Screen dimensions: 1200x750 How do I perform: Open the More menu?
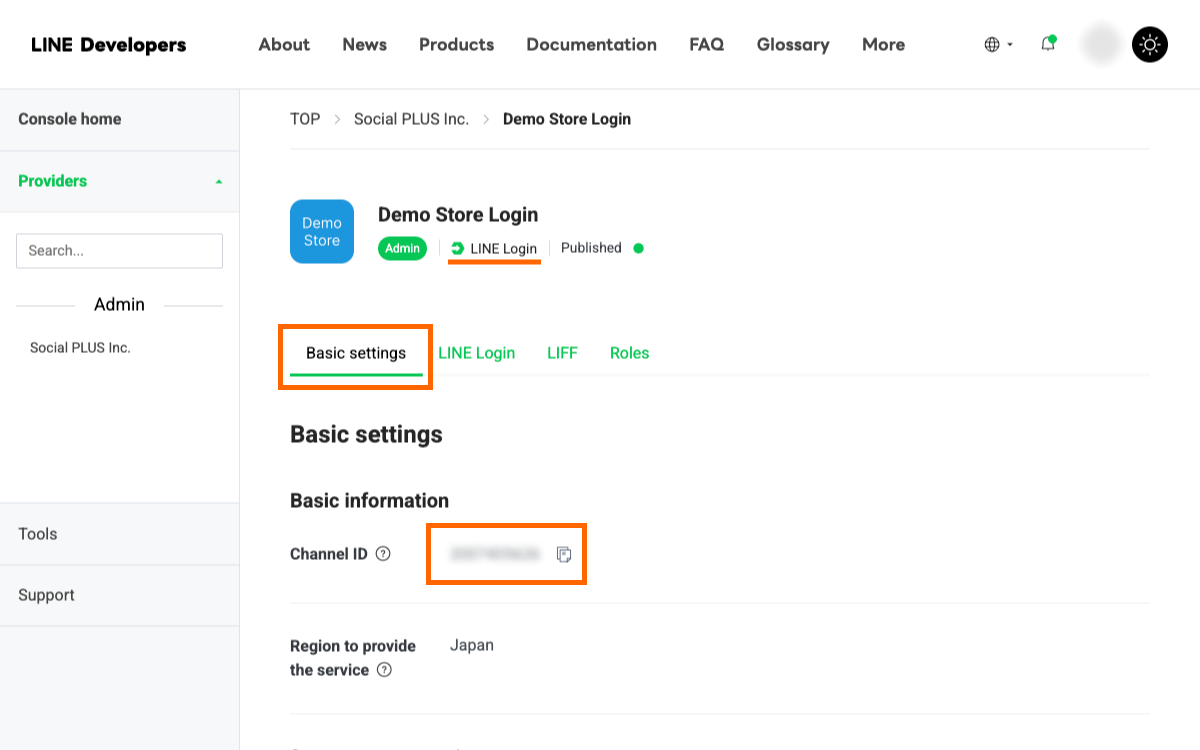pos(883,45)
